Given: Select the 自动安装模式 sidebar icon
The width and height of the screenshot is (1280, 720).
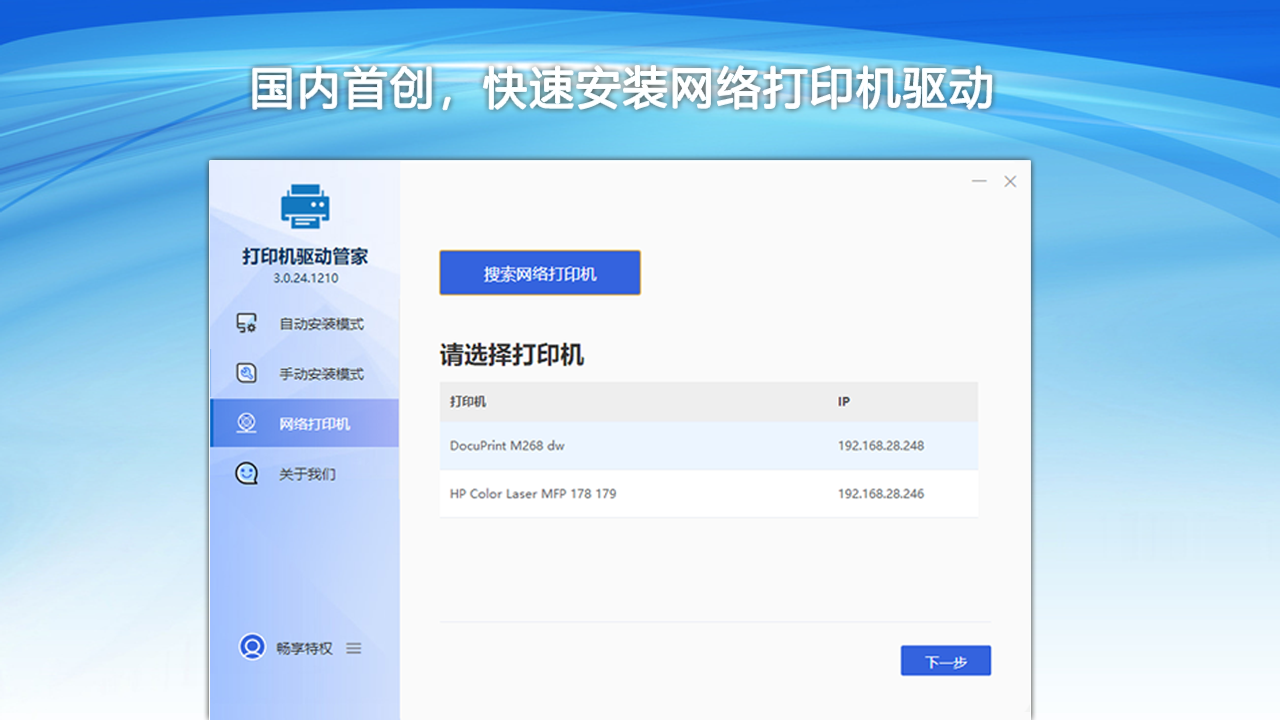Looking at the screenshot, I should pos(246,322).
